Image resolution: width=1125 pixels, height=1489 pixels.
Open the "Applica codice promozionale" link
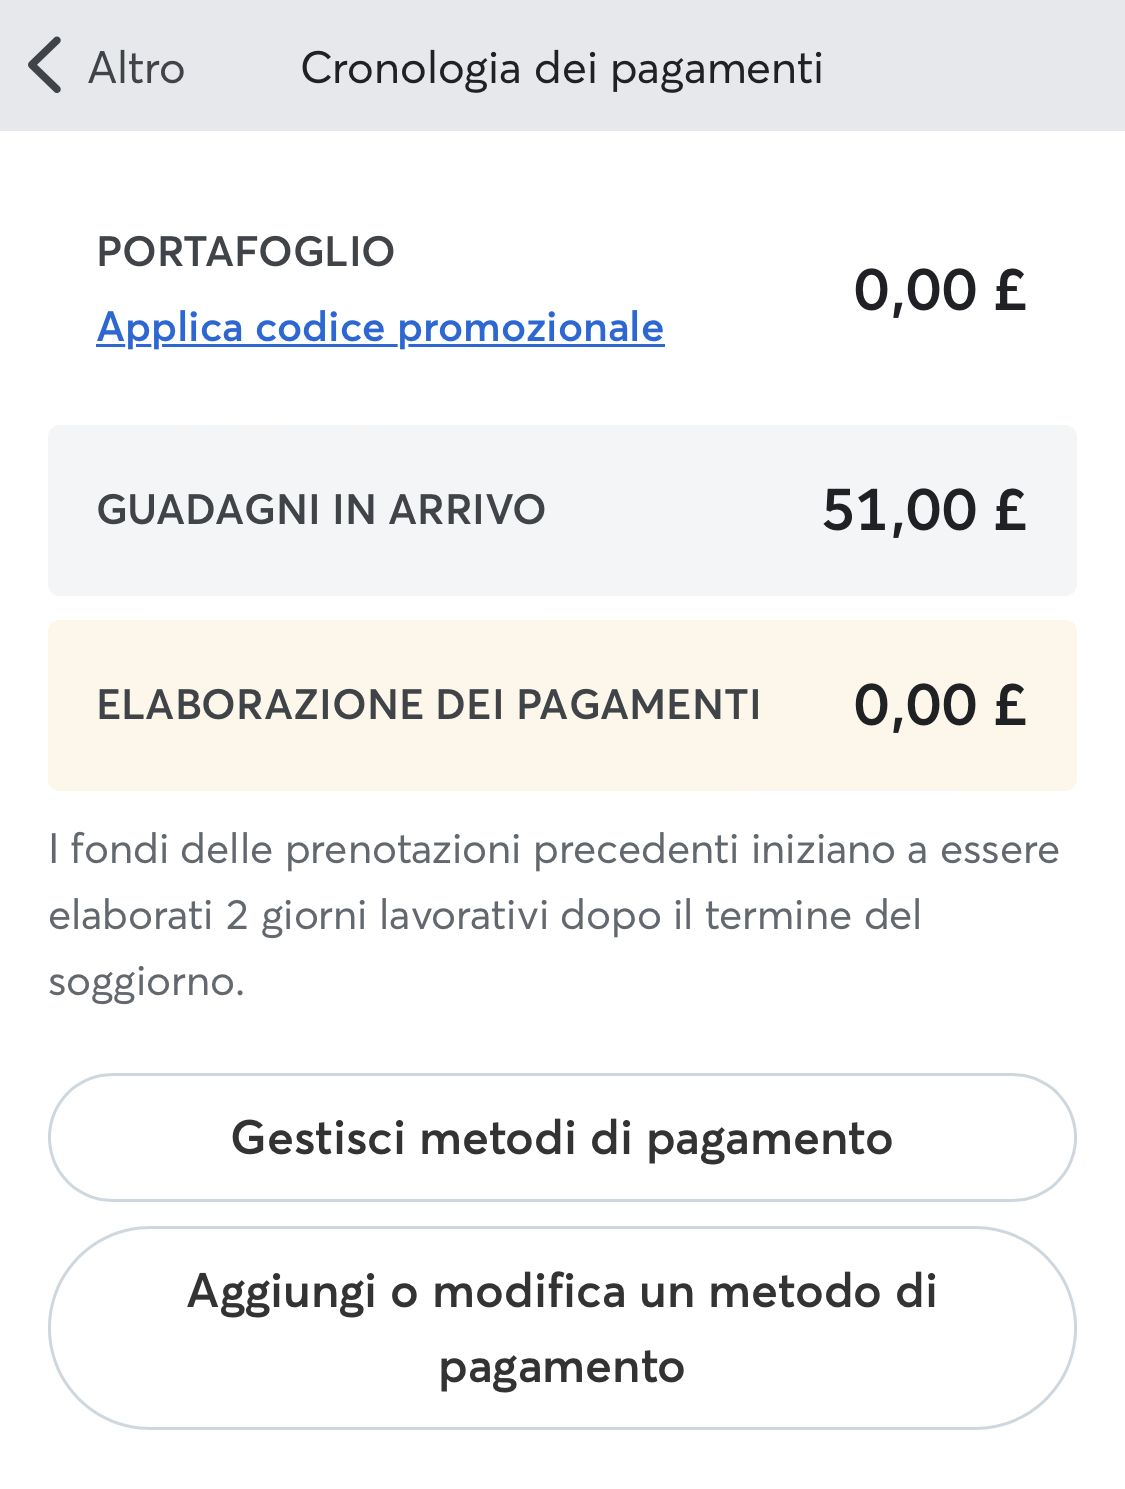pos(380,328)
